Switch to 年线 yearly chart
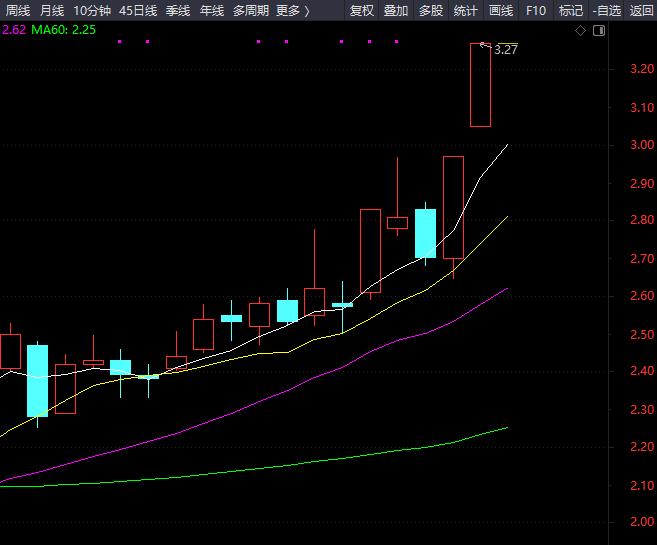This screenshot has width=657, height=545. tap(212, 10)
